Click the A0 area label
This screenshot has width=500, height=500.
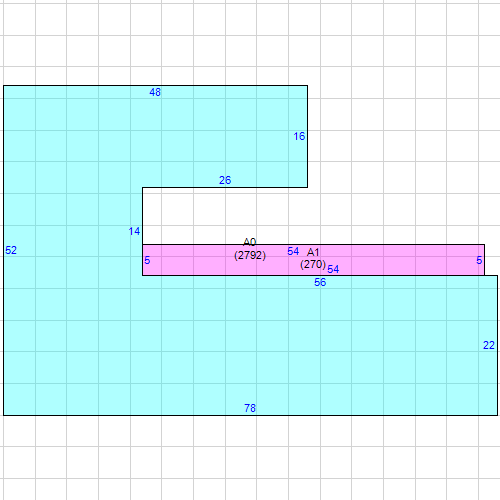coord(250,242)
